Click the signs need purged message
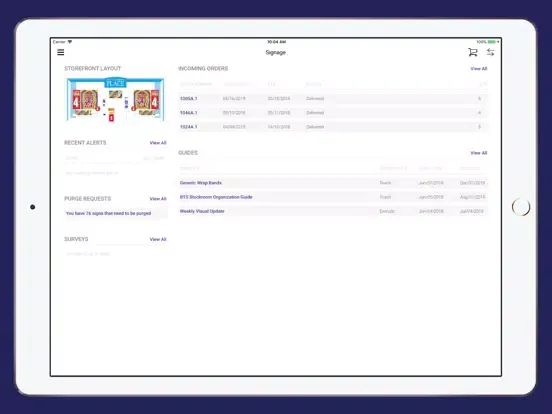 pos(108,213)
